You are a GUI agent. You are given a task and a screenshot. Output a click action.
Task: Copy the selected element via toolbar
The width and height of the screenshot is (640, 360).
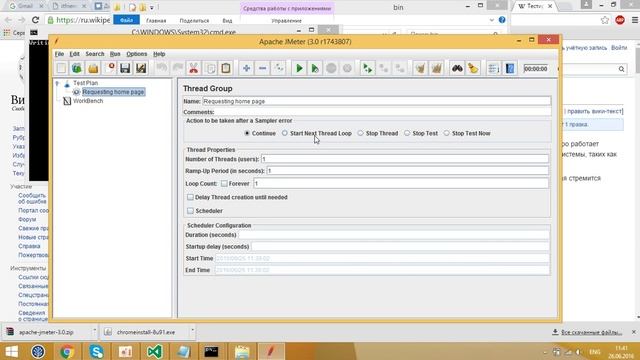[x=210, y=68]
